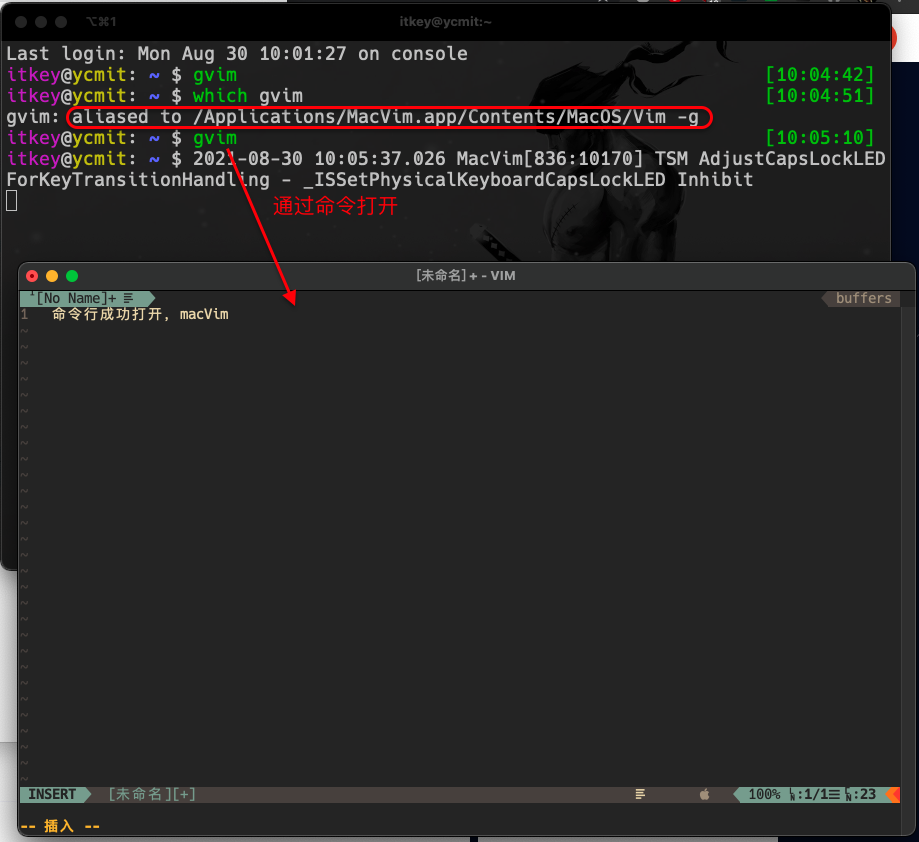Click the terminal title 'itkey@ycmit:~'
This screenshot has width=919, height=842.
point(445,22)
